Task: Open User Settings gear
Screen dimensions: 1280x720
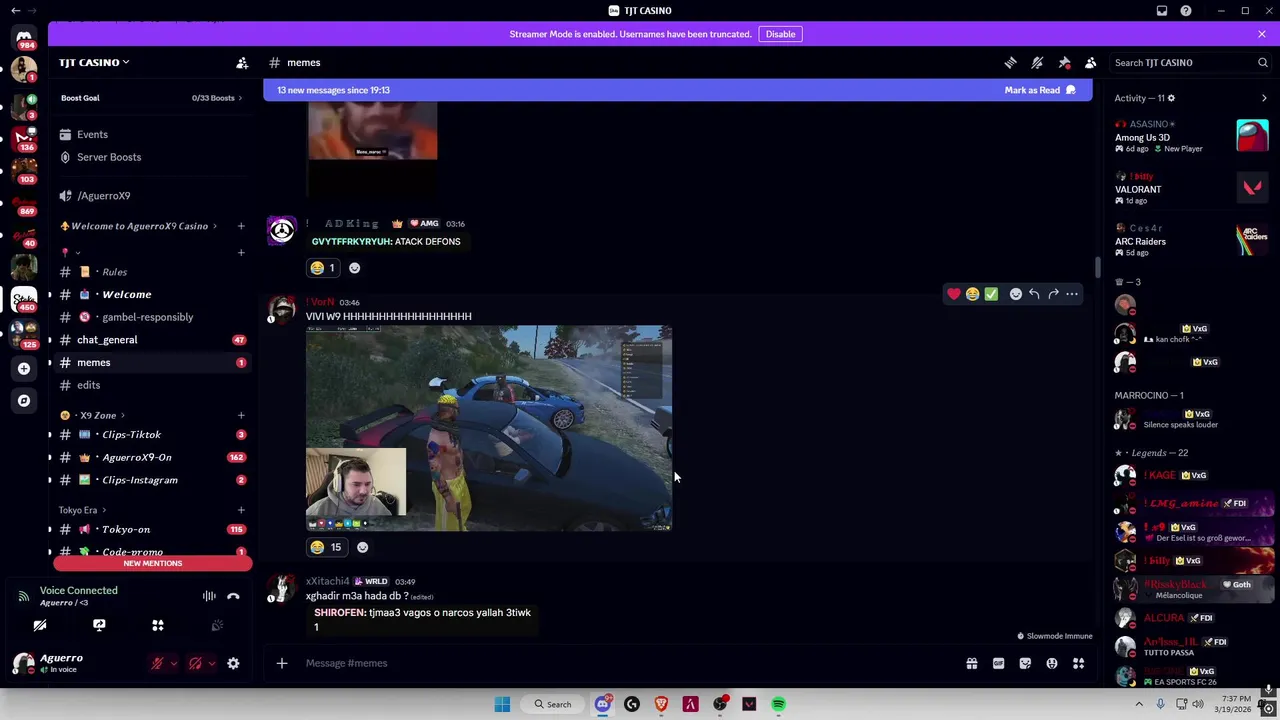Action: click(233, 663)
